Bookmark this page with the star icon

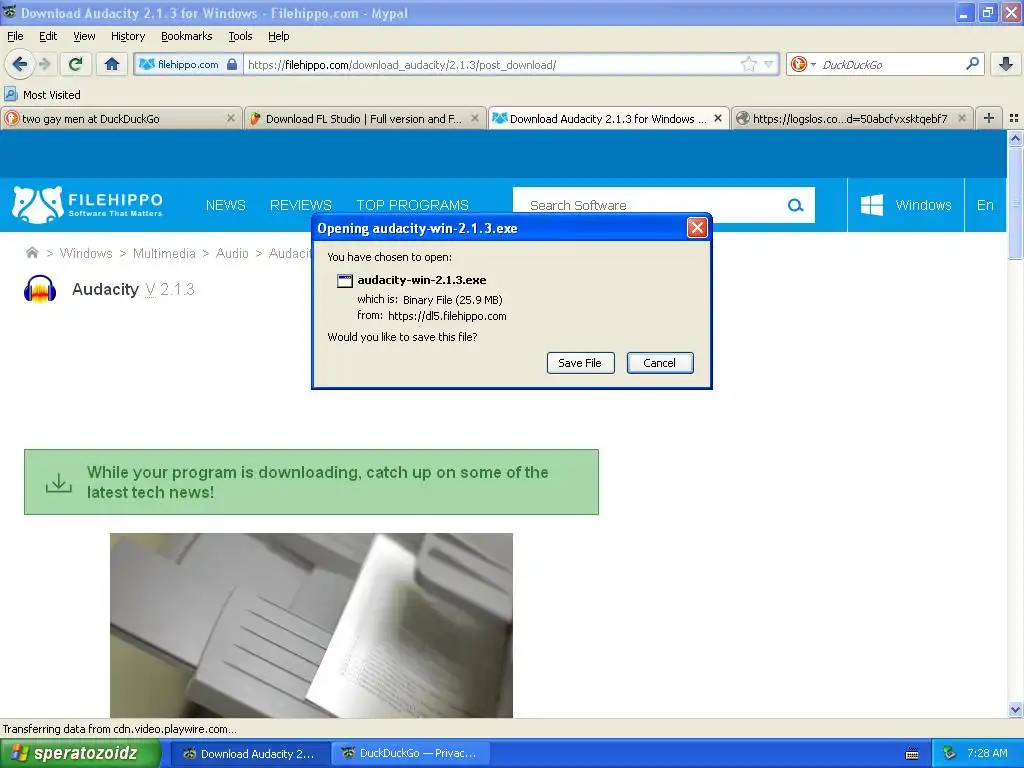point(748,64)
